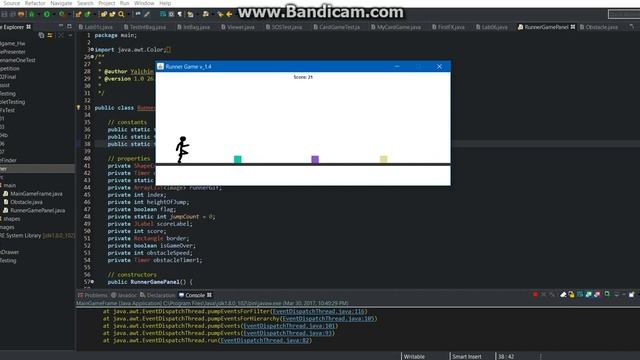This screenshot has width=640, height=360.
Task: Select Obstacle.java in Package Explorer tree
Action: pyautogui.click(x=23, y=202)
